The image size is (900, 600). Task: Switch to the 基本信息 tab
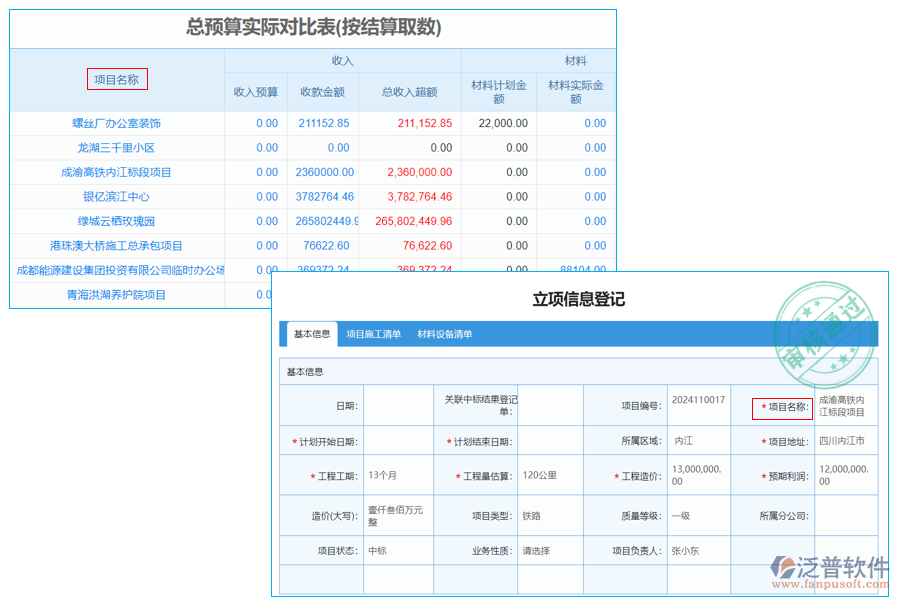pos(311,335)
